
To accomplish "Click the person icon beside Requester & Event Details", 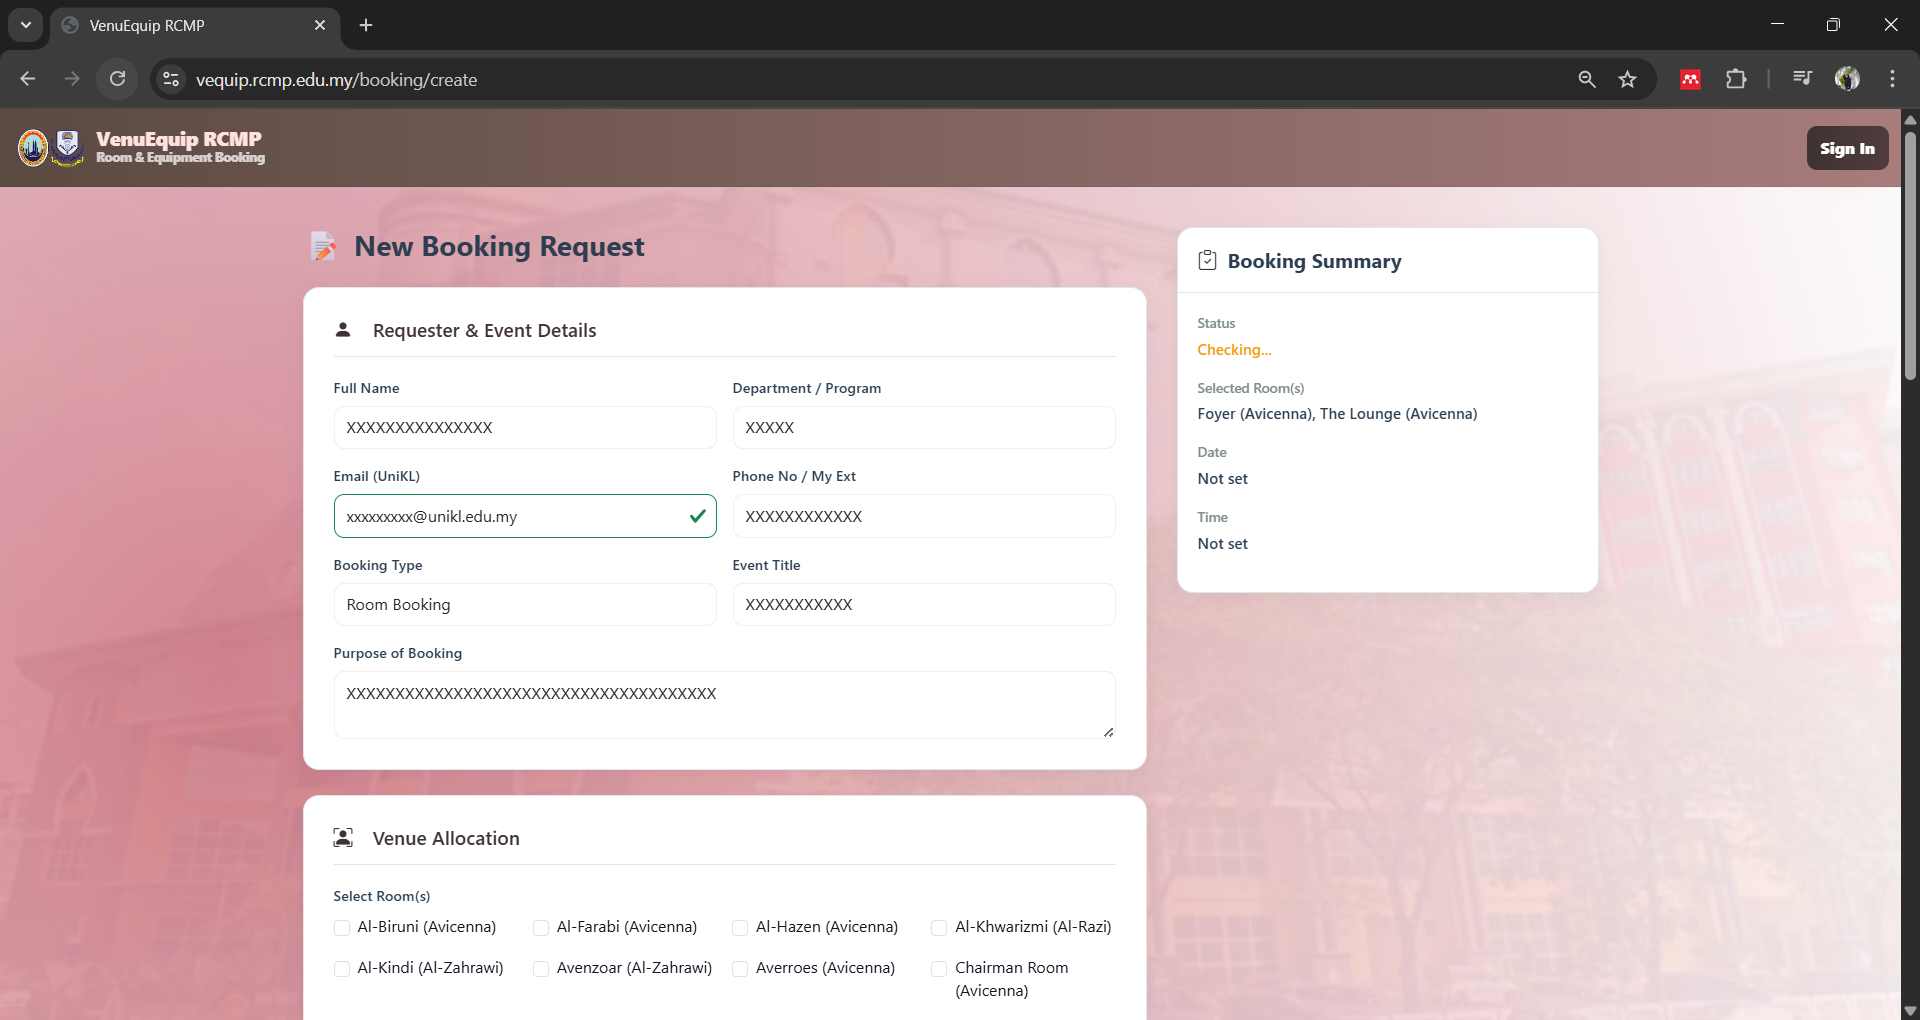I will click(x=343, y=329).
